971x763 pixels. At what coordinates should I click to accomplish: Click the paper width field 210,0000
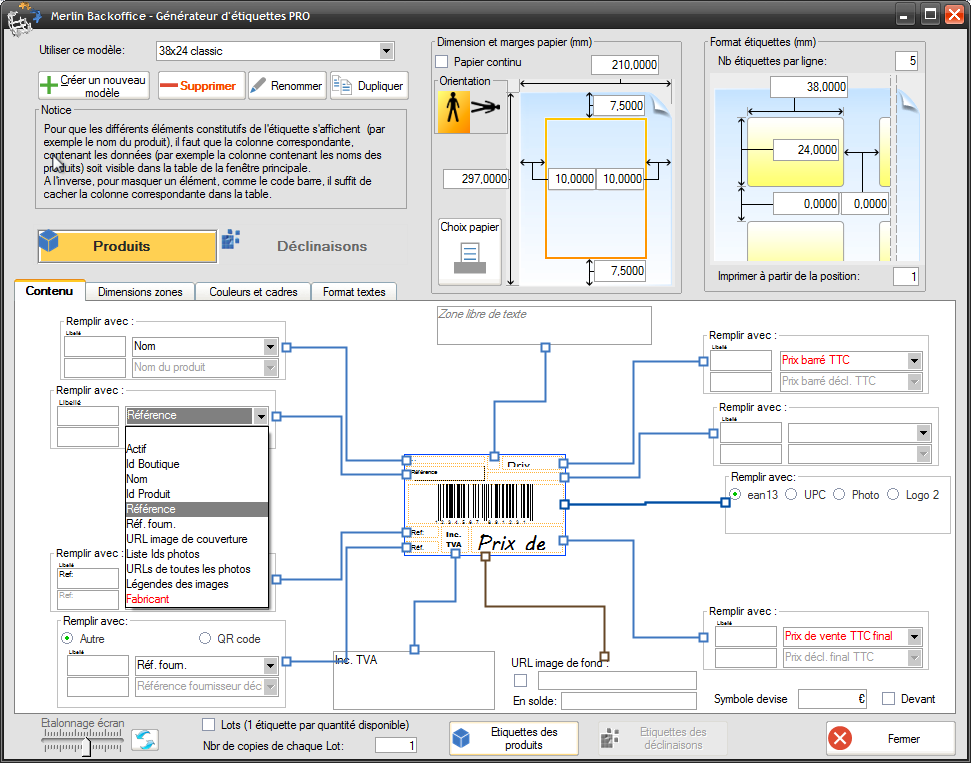pyautogui.click(x=624, y=64)
